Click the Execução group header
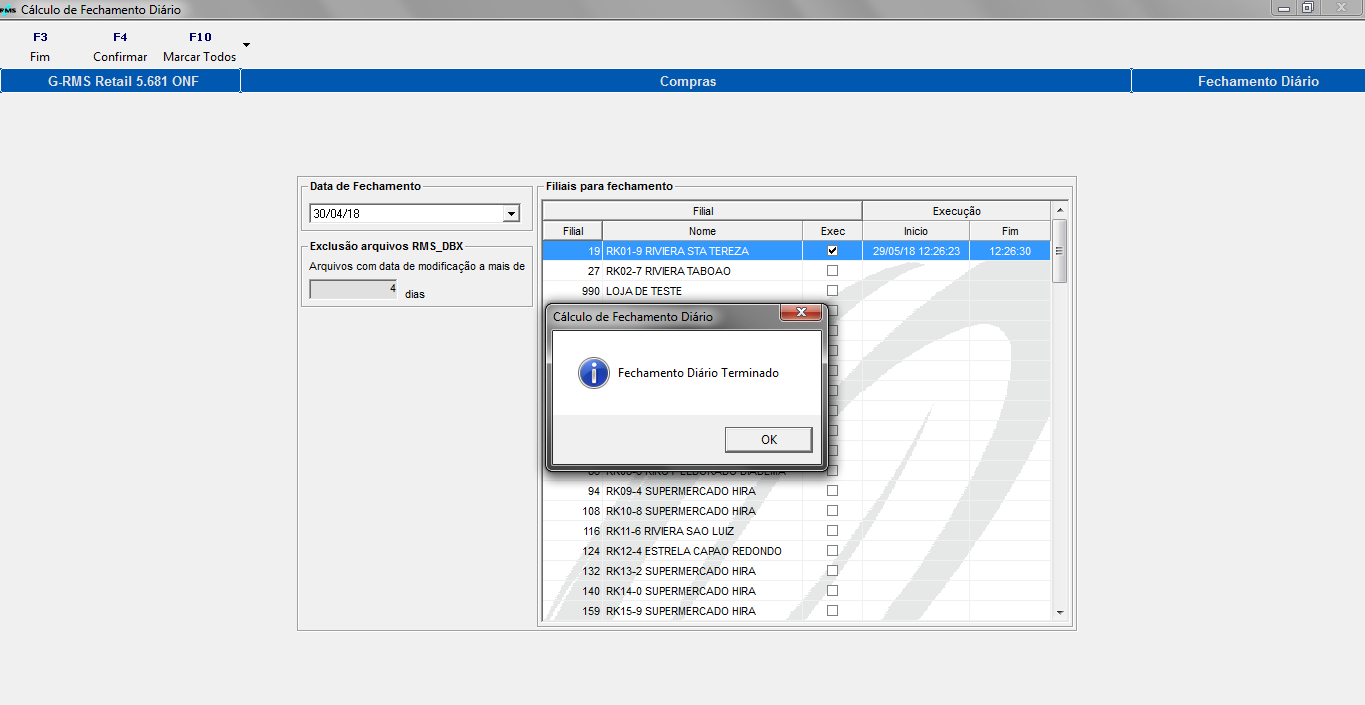Screen dimensions: 1365x705 click(x=957, y=211)
